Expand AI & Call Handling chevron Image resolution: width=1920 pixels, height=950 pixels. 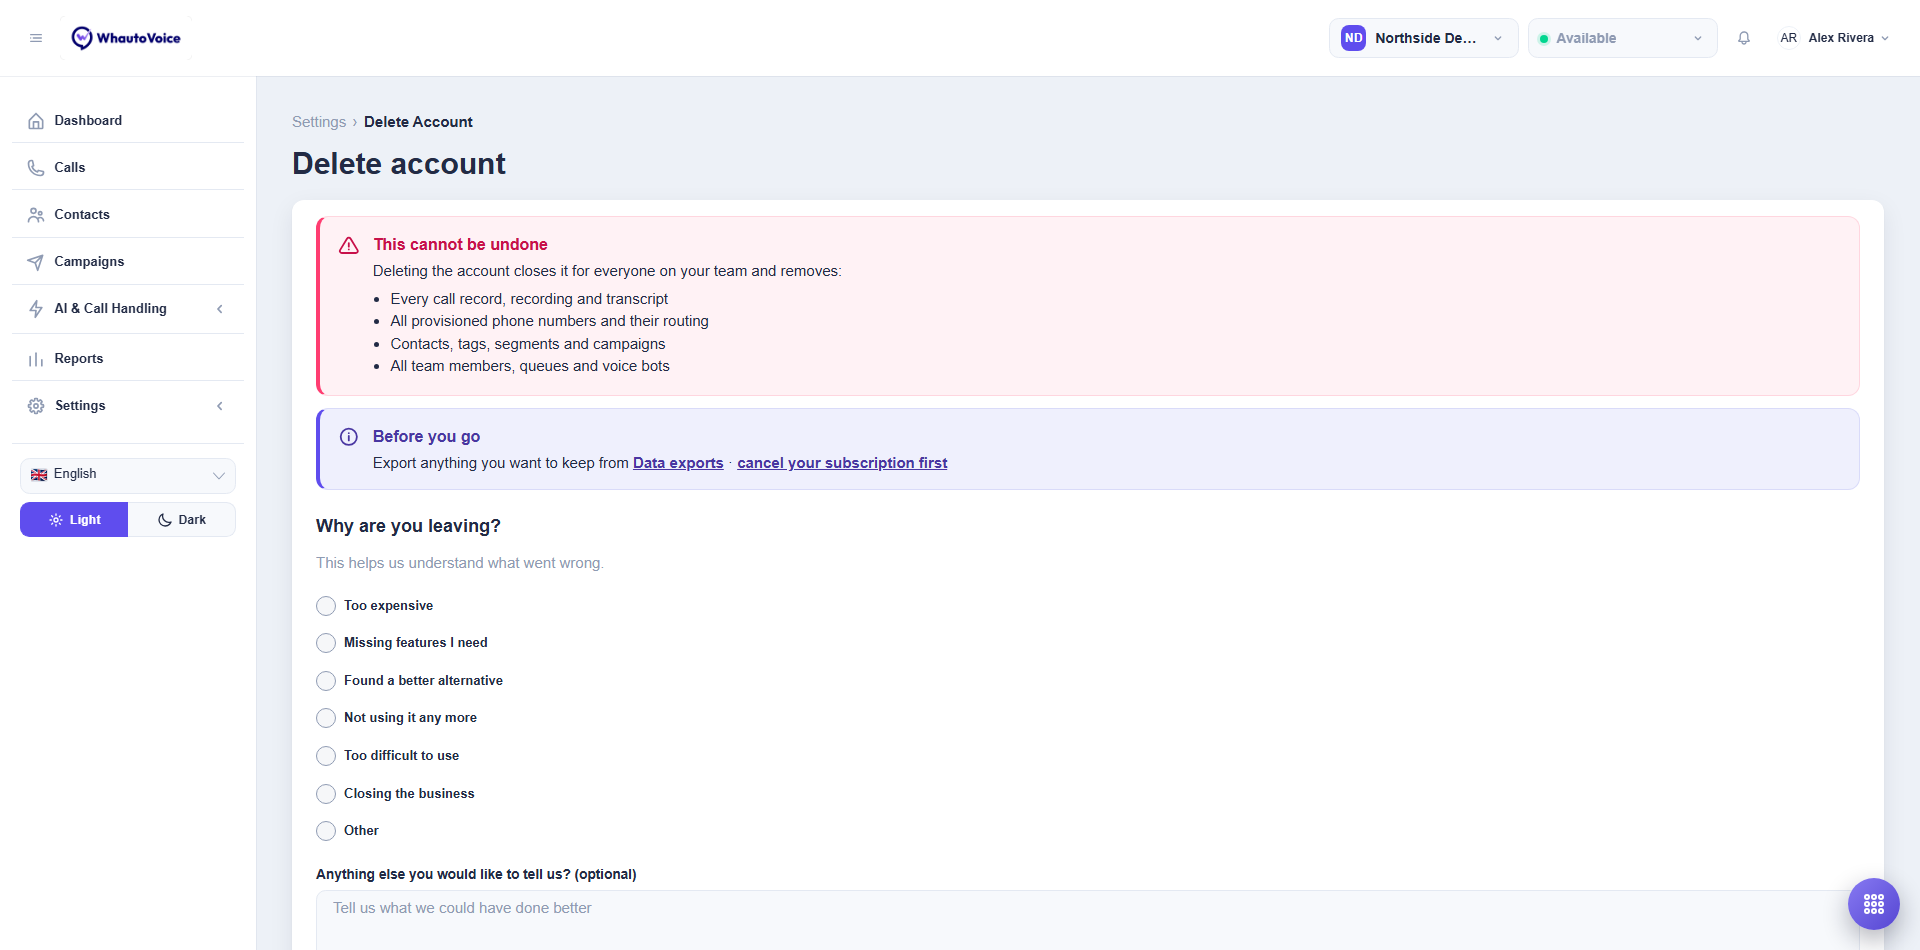coord(220,309)
